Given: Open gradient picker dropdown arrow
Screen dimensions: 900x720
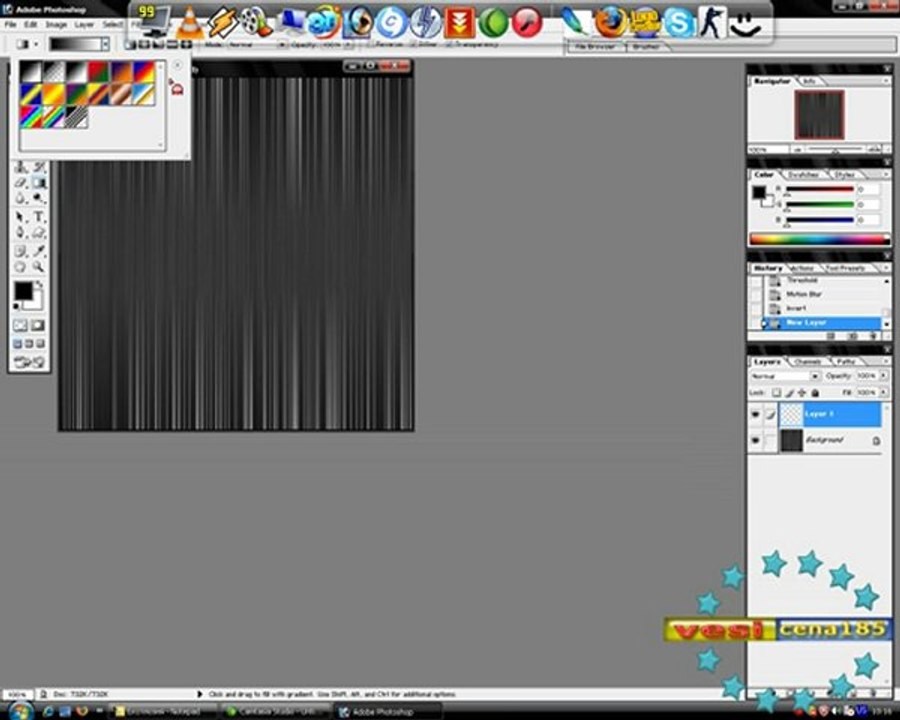Looking at the screenshot, I should coord(105,44).
